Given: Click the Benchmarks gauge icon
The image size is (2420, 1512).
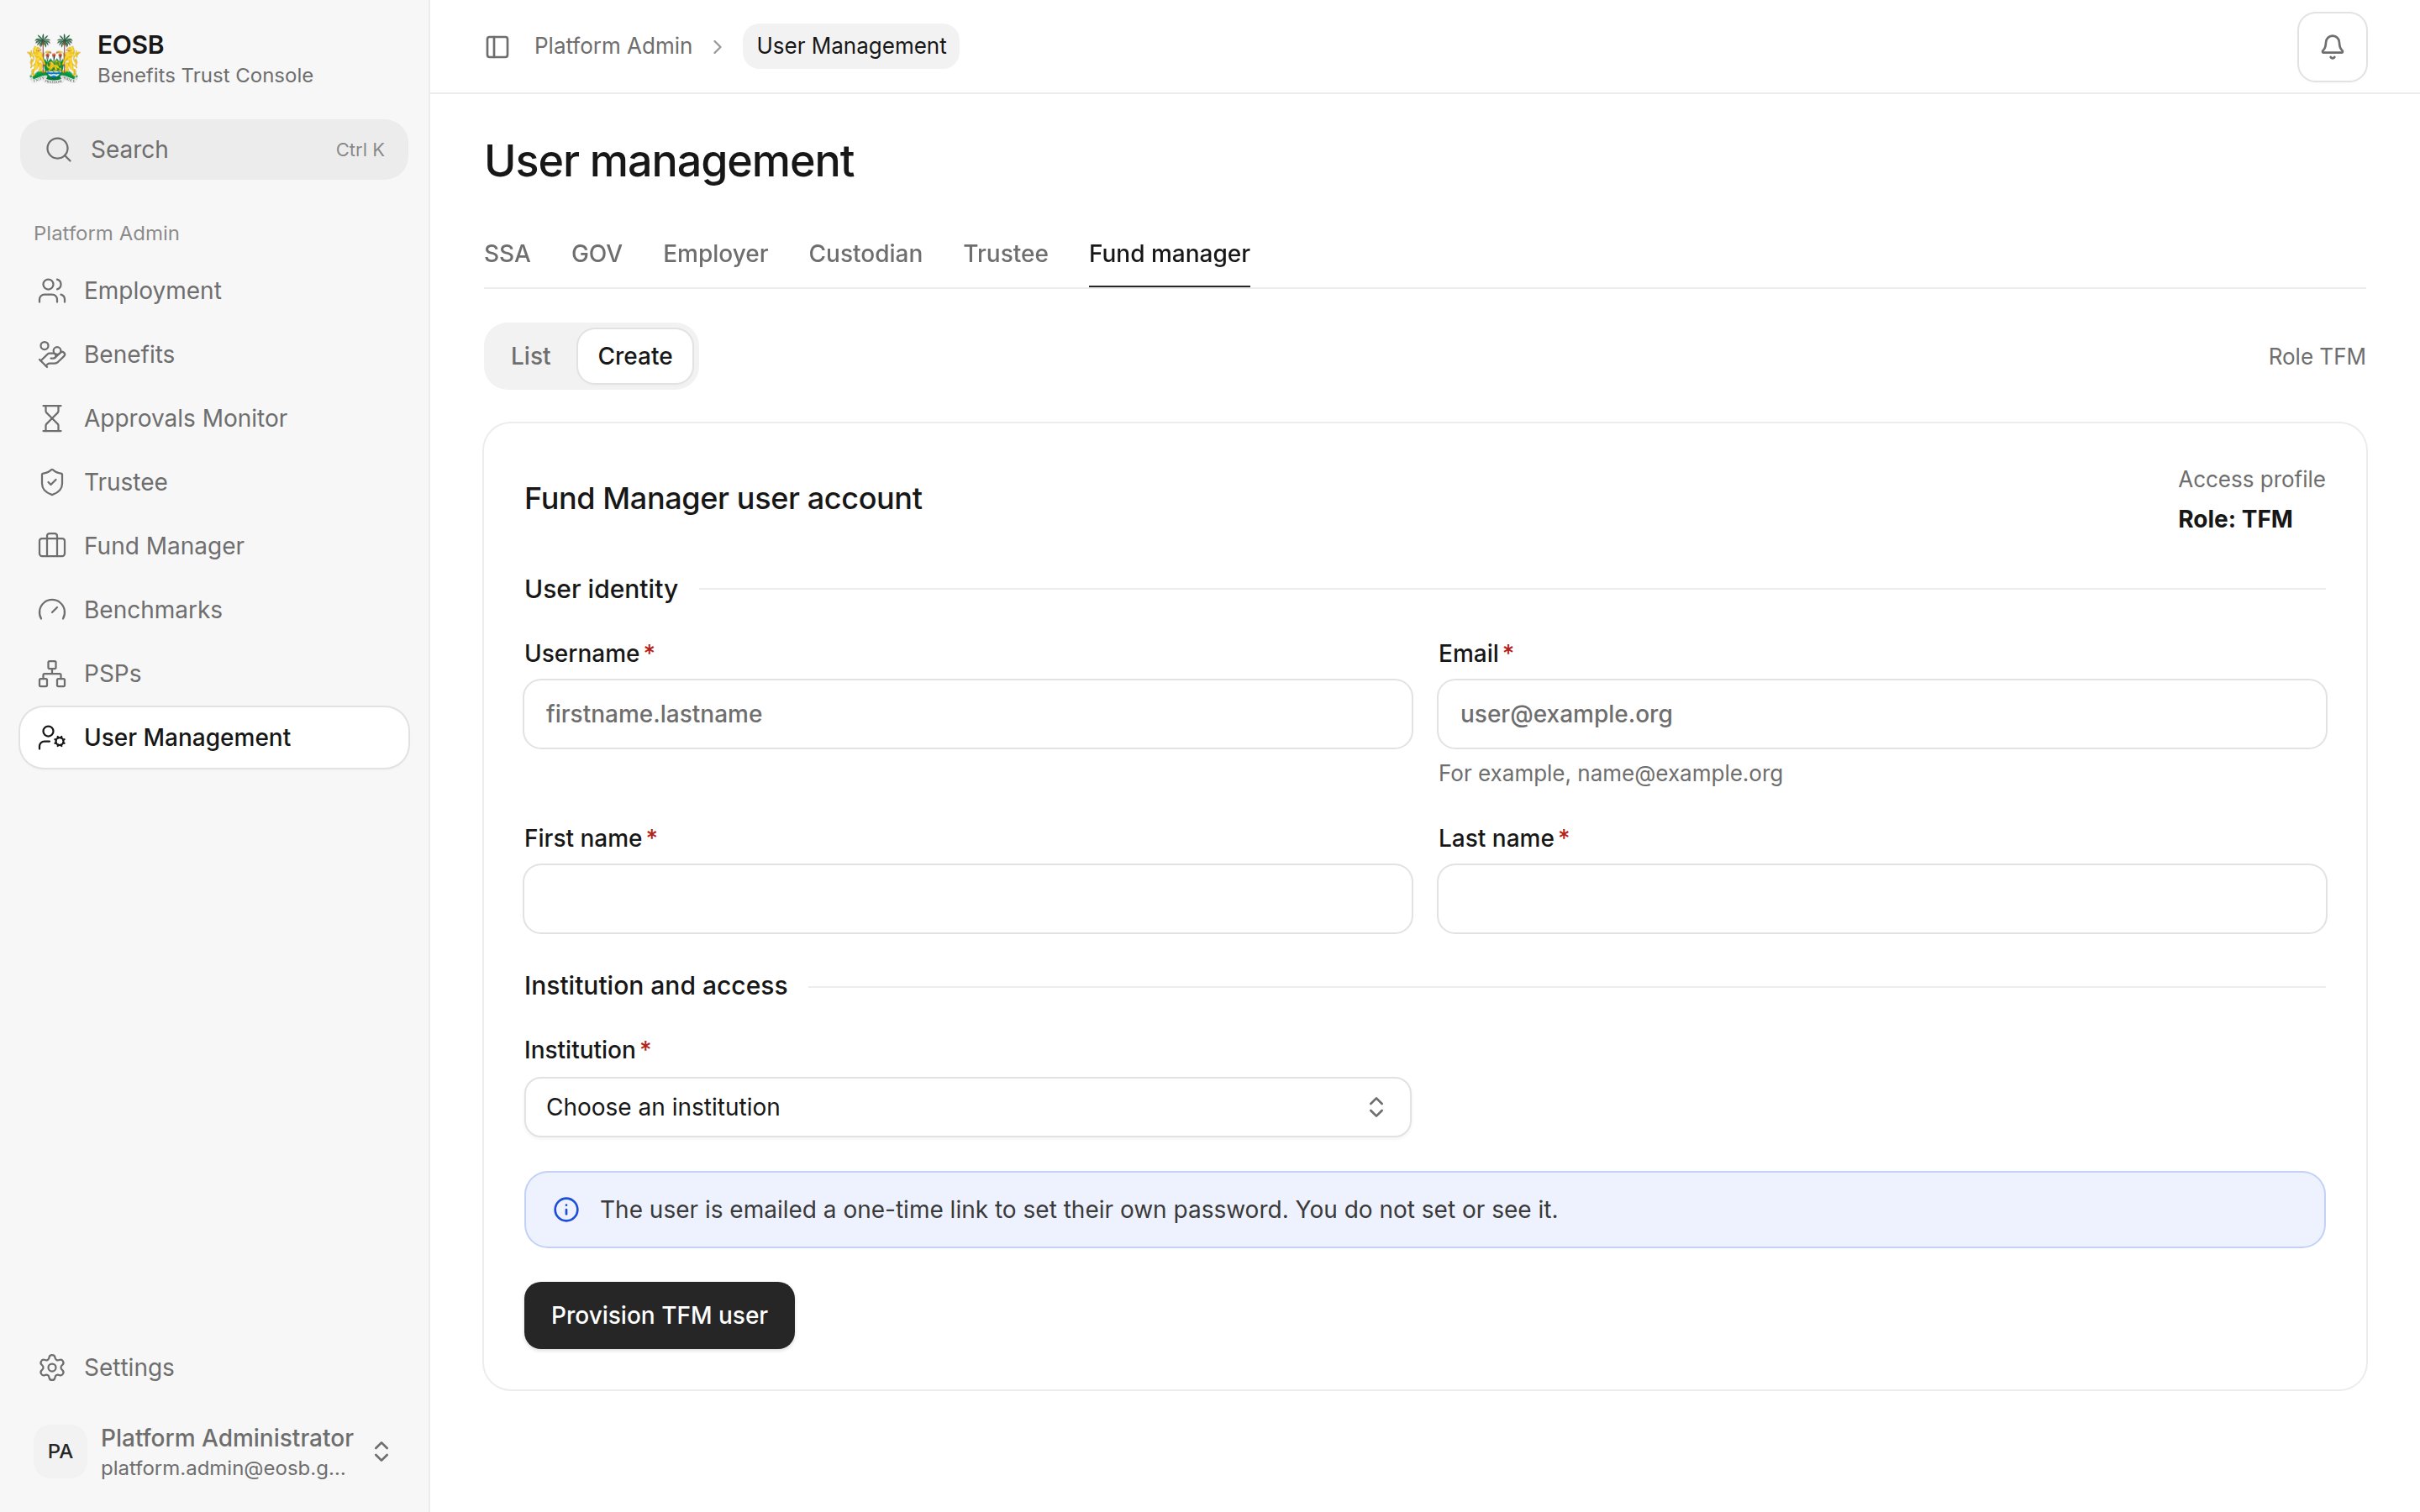Looking at the screenshot, I should pos(52,610).
